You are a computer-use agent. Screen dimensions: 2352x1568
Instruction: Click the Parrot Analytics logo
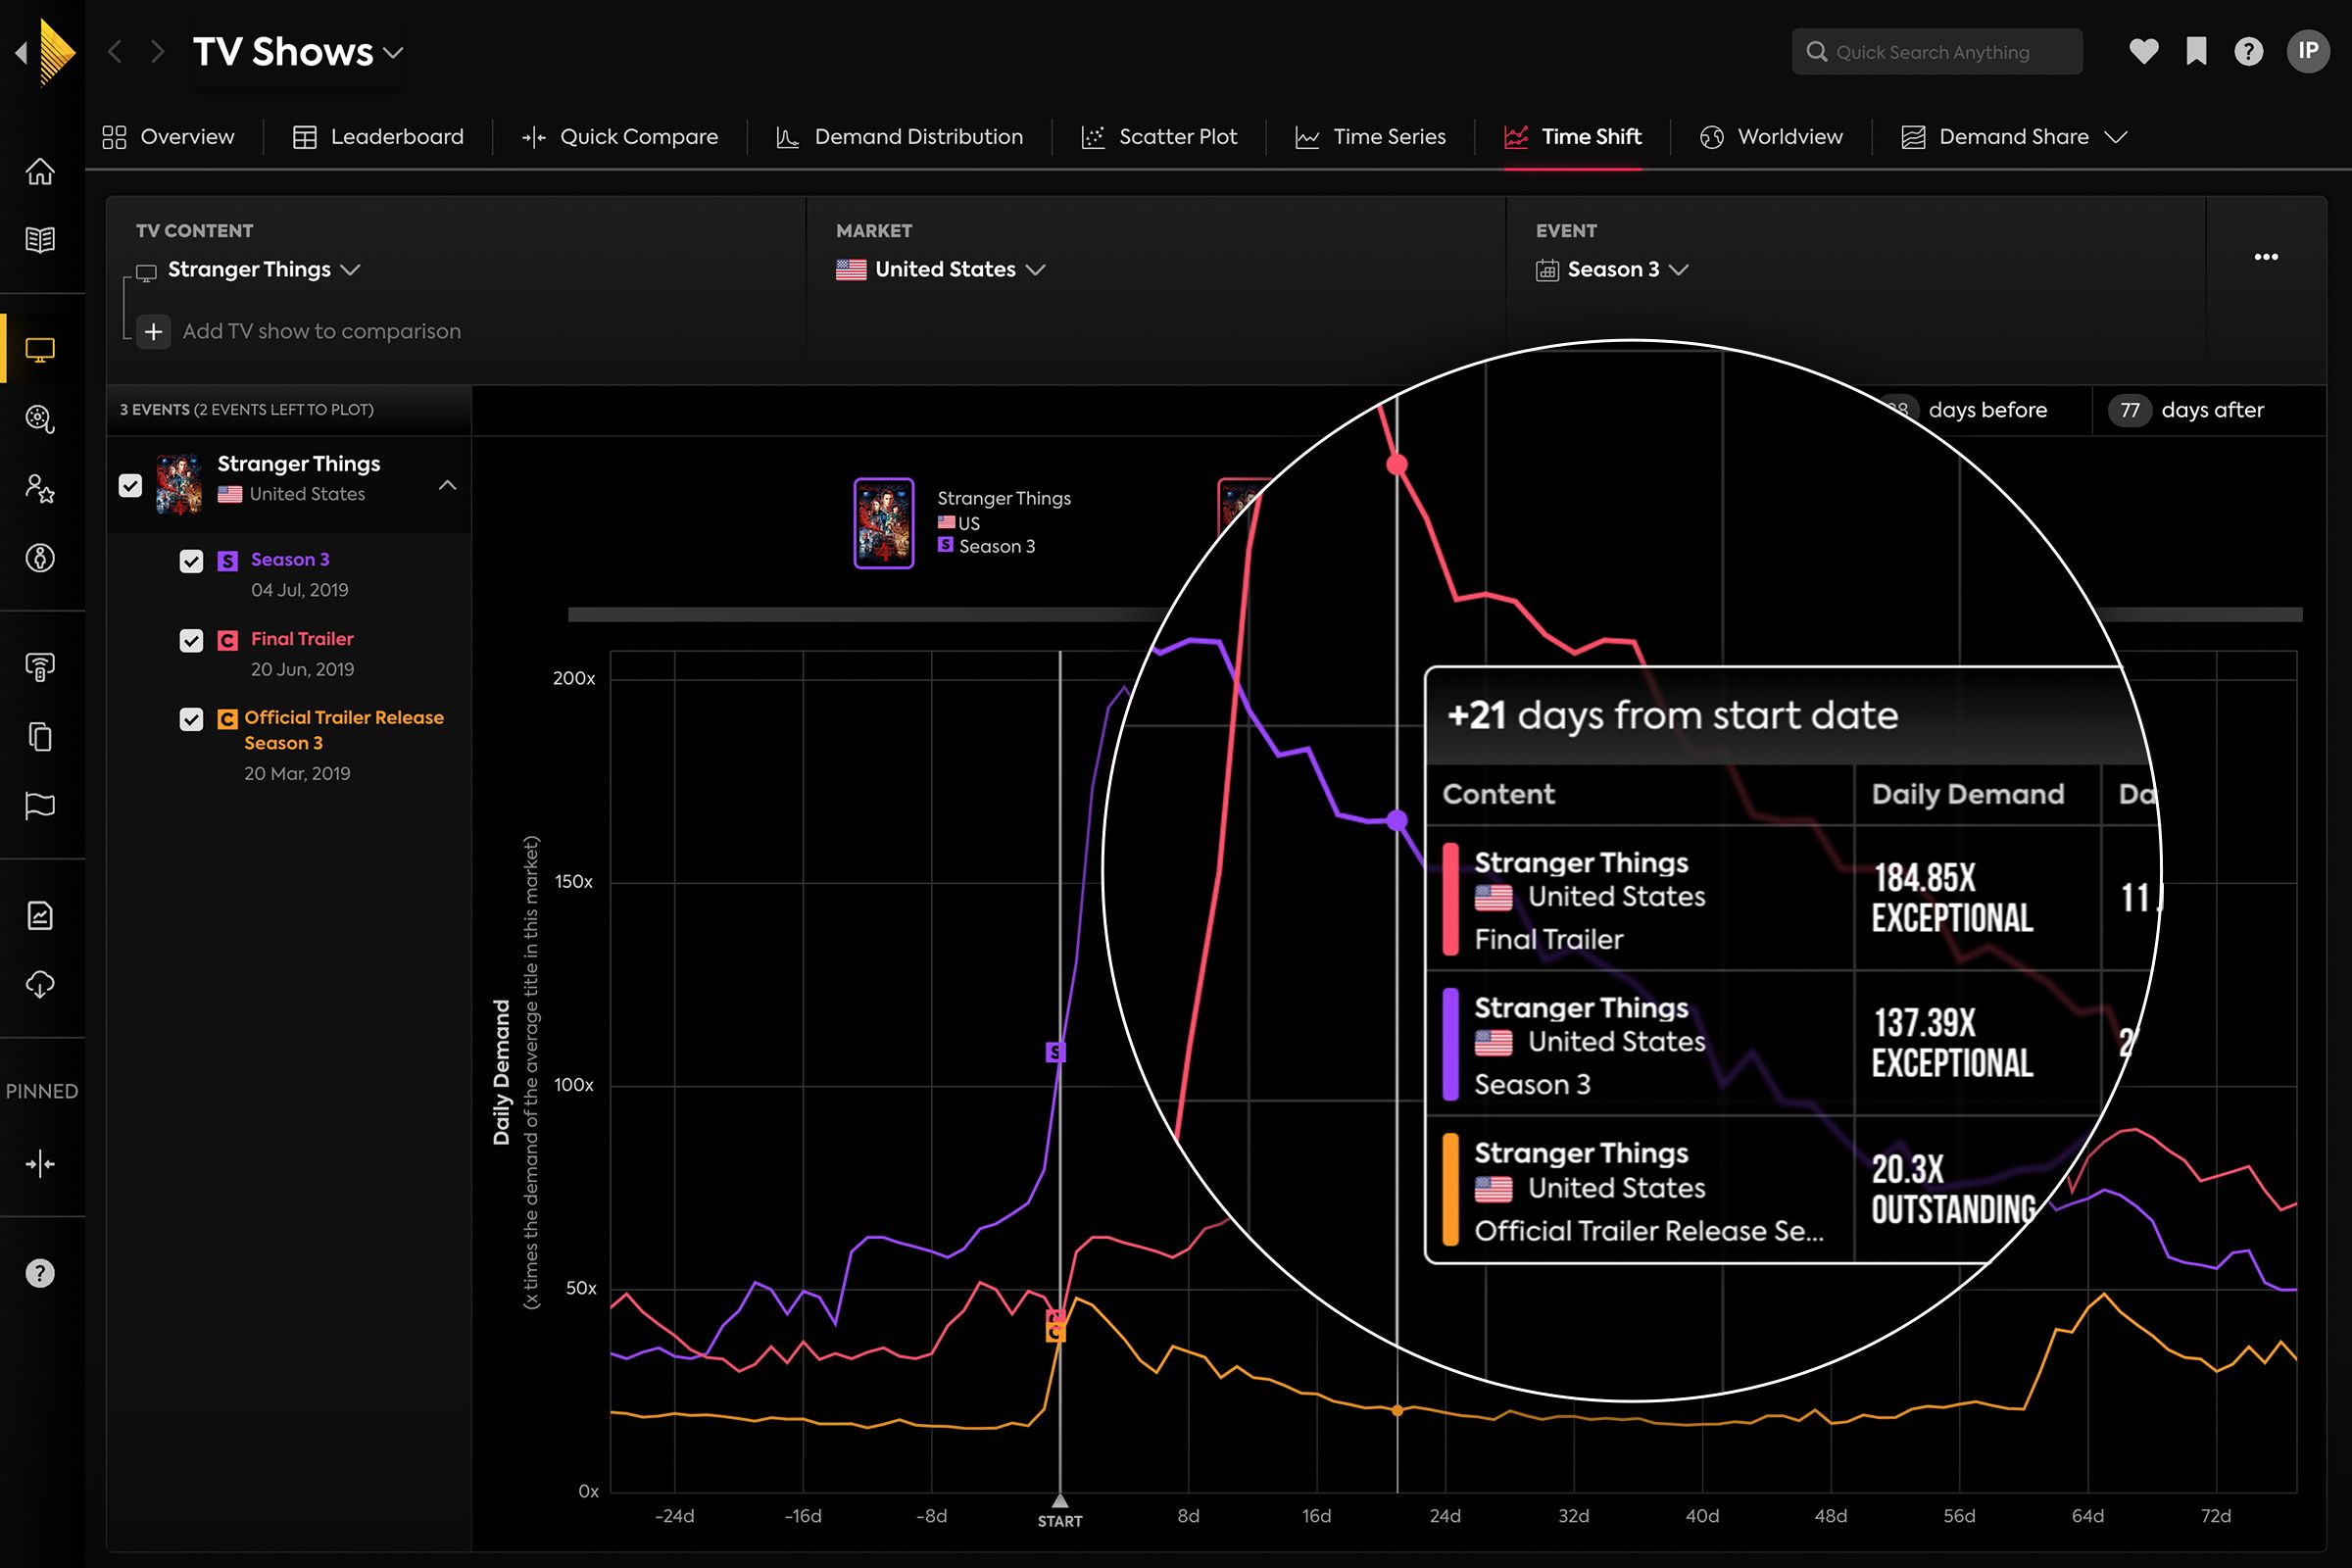[57, 52]
